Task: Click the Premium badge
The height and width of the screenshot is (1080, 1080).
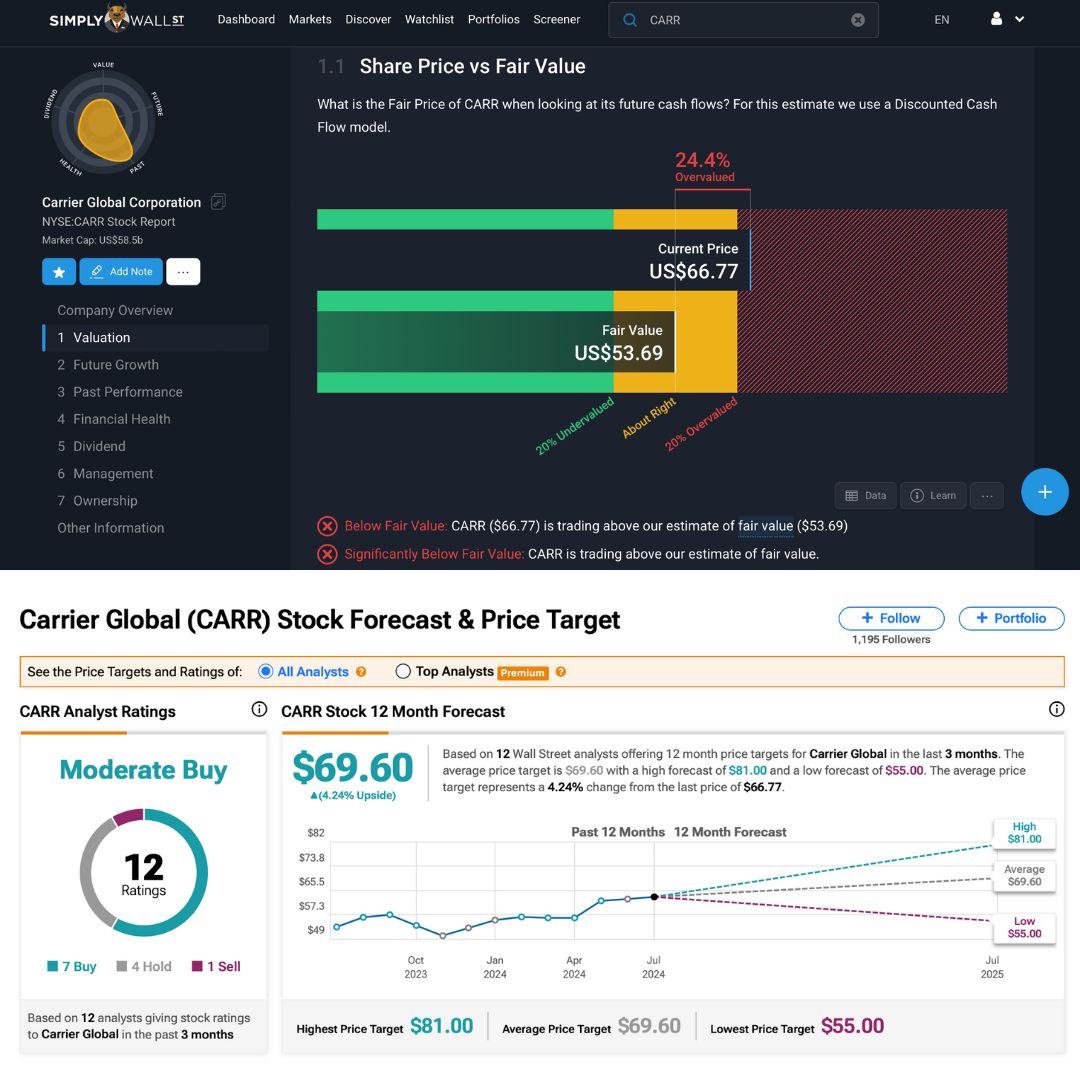Action: [523, 672]
